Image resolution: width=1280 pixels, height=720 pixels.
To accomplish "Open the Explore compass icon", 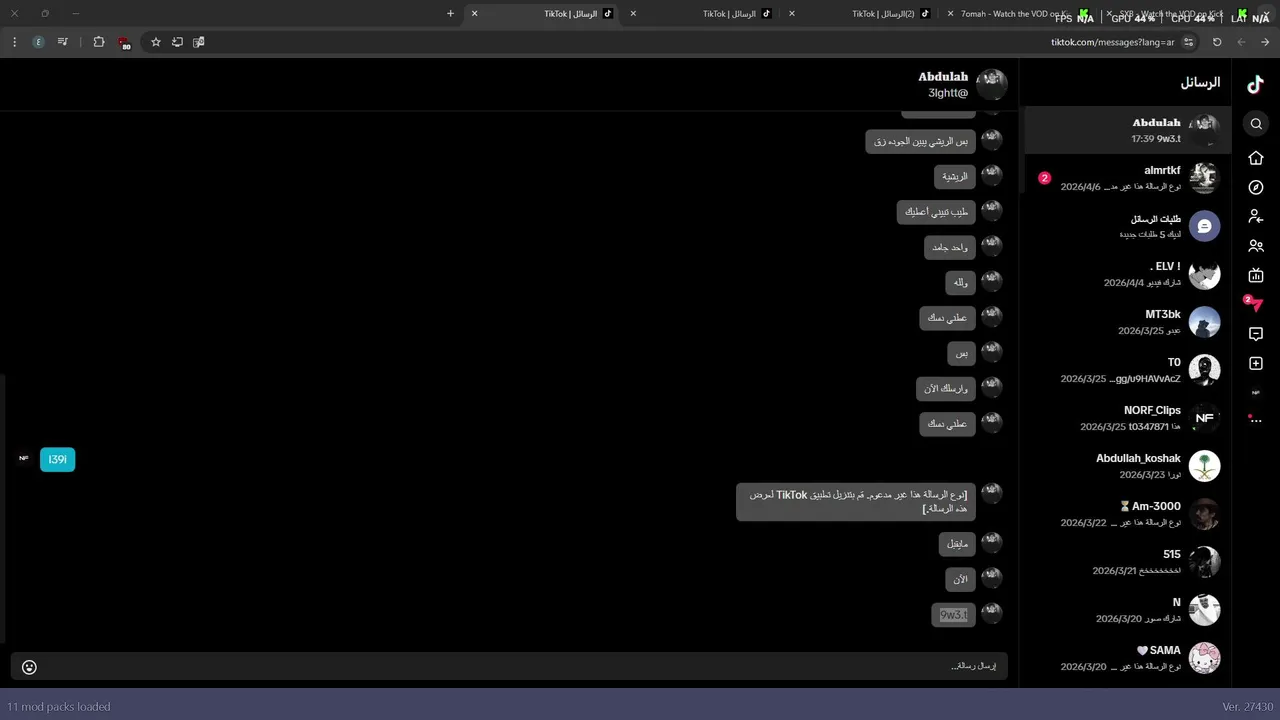I will tap(1256, 187).
